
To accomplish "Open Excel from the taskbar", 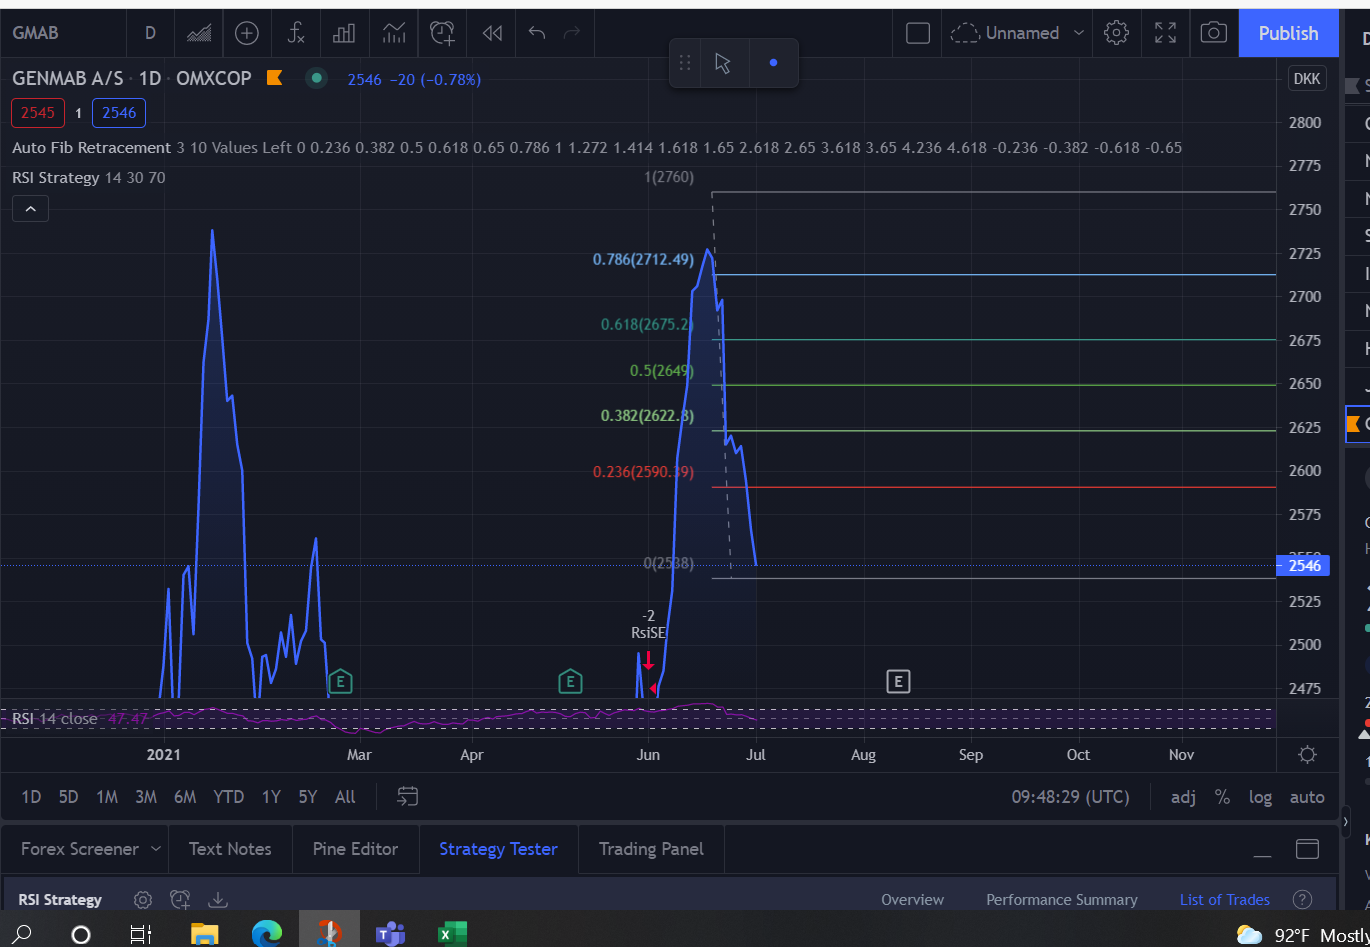I will point(452,934).
